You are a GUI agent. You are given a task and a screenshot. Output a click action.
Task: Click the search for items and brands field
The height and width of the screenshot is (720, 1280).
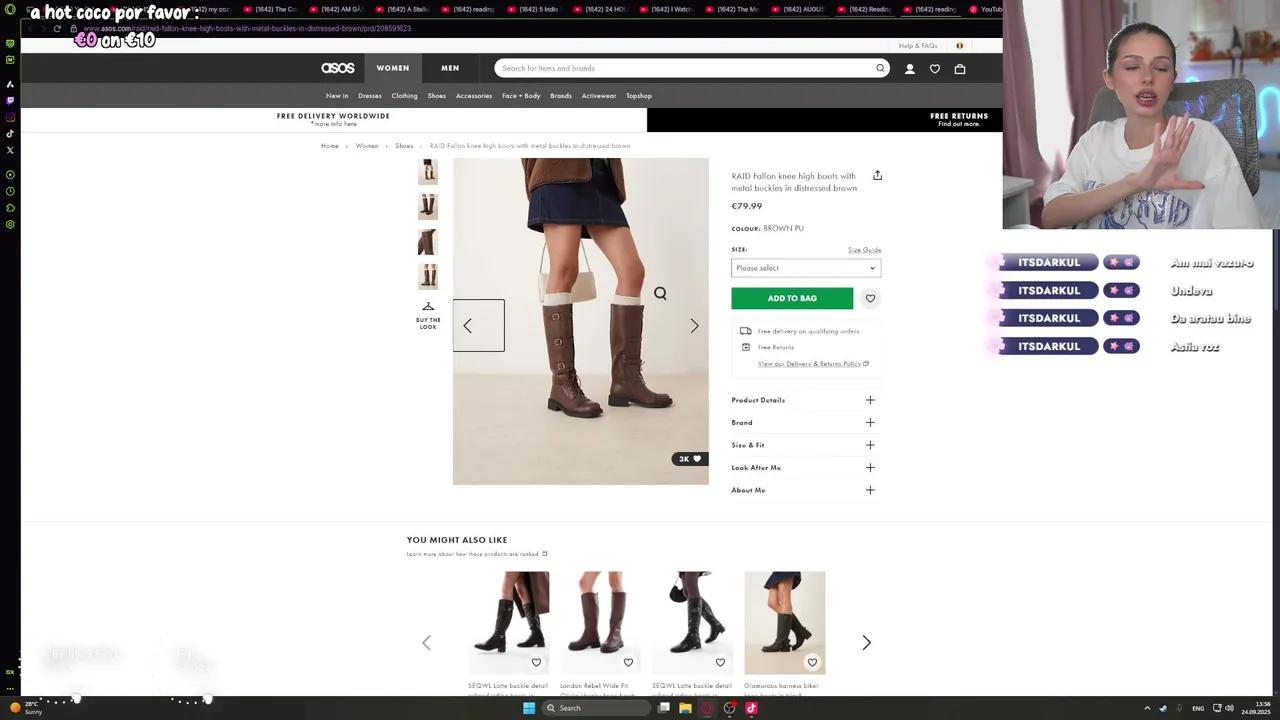click(x=685, y=68)
